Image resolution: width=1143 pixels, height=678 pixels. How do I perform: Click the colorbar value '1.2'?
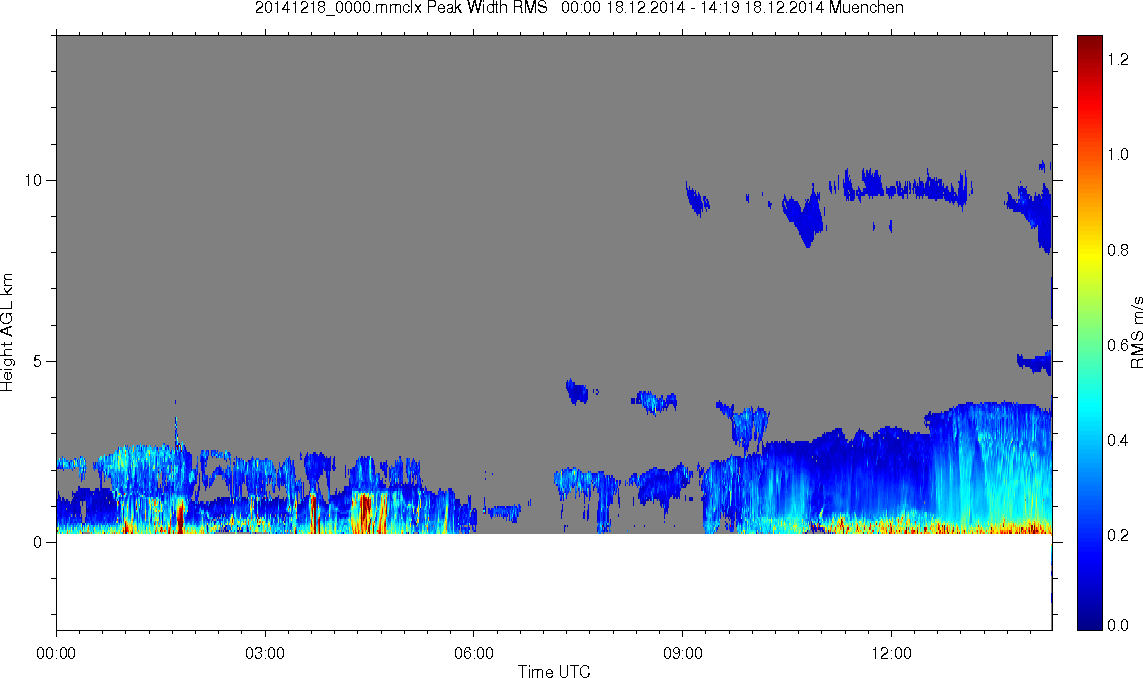click(1117, 60)
